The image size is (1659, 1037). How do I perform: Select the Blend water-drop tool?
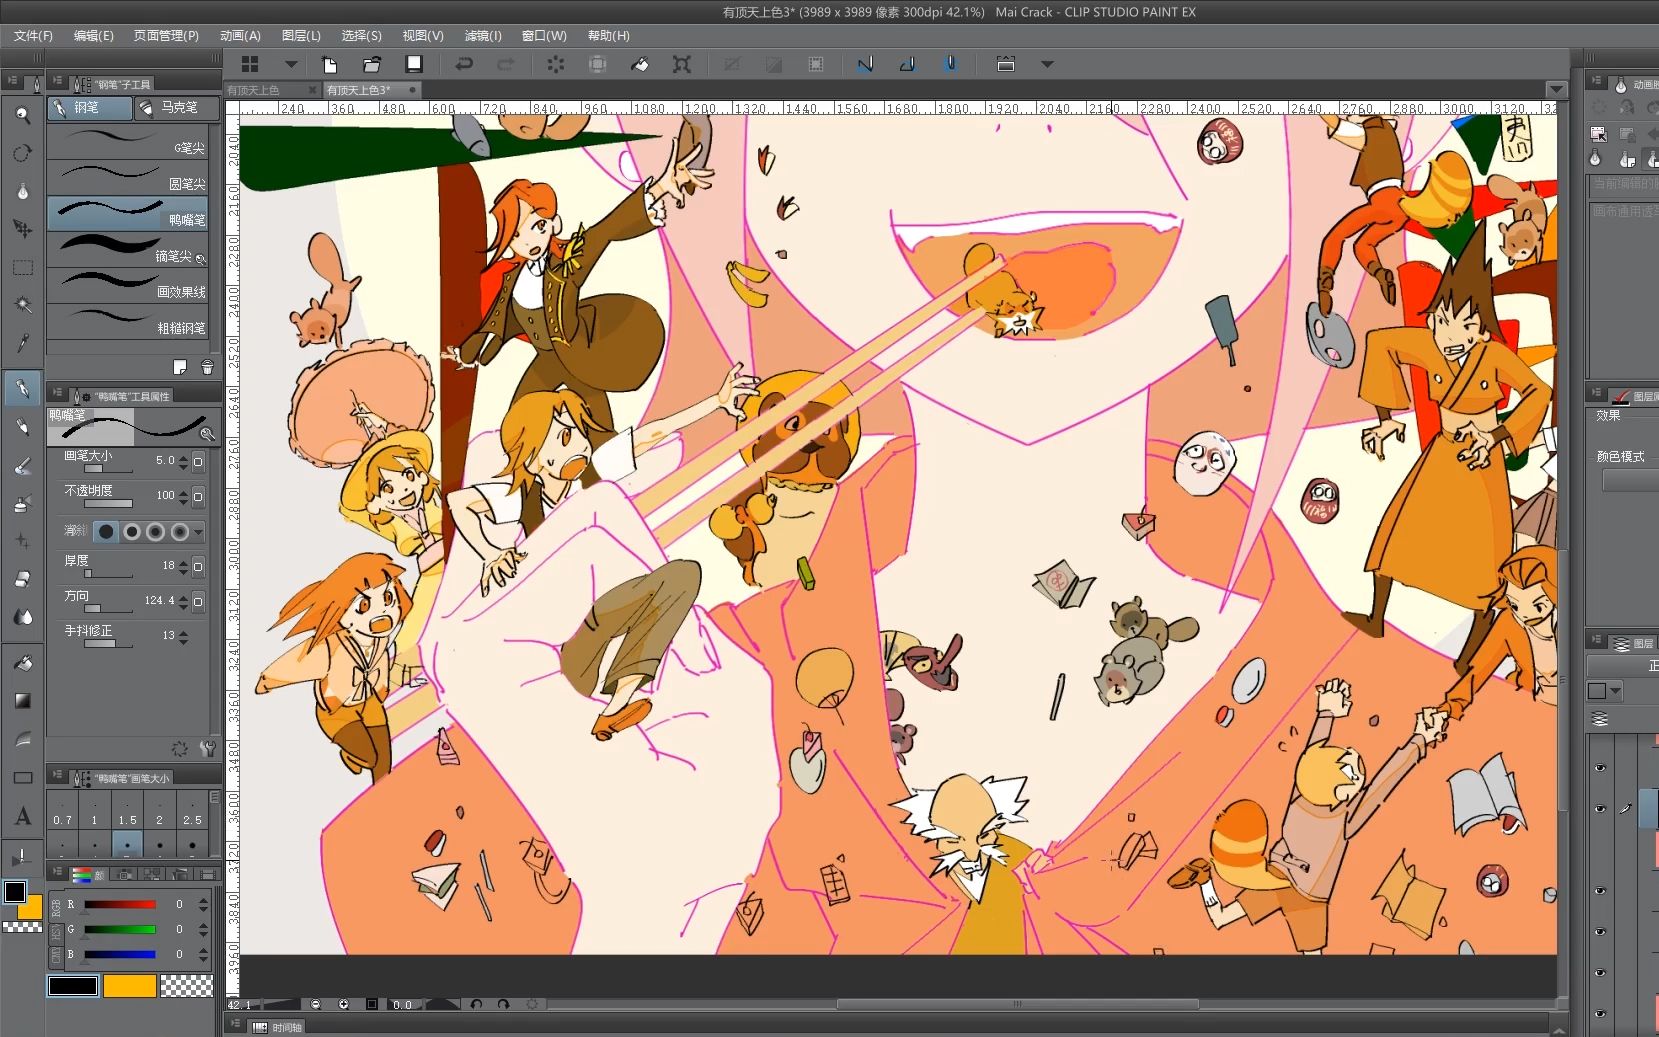[22, 617]
